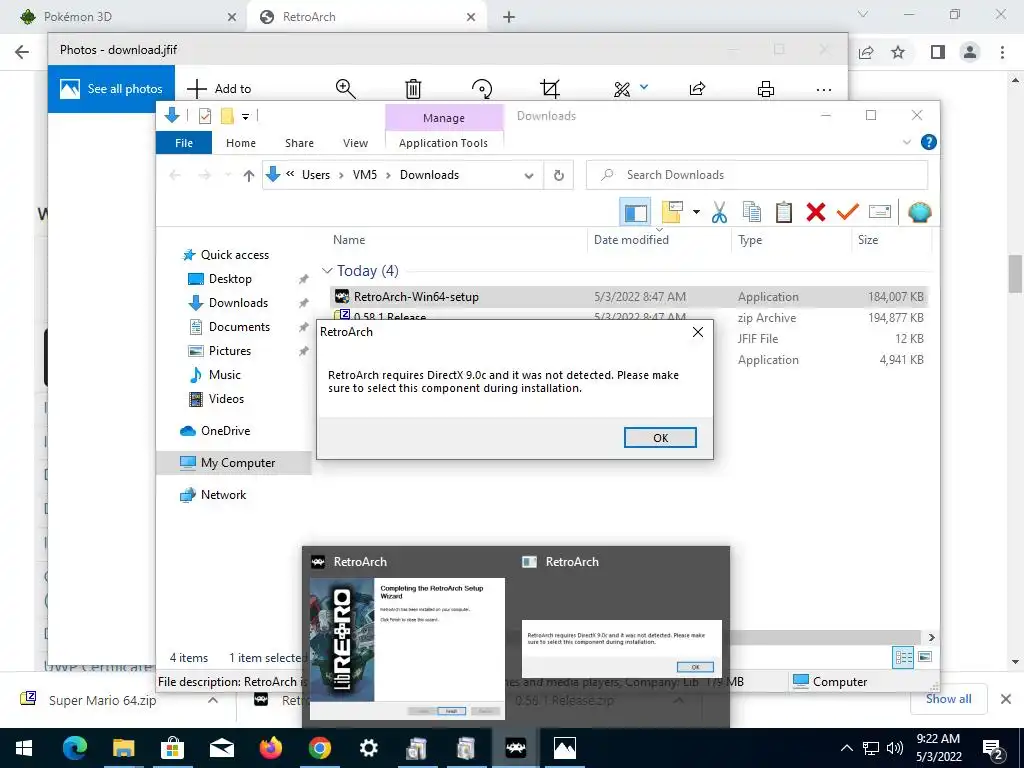The image size is (1024, 768).
Task: Open the Application Tools tab
Action: [x=443, y=143]
